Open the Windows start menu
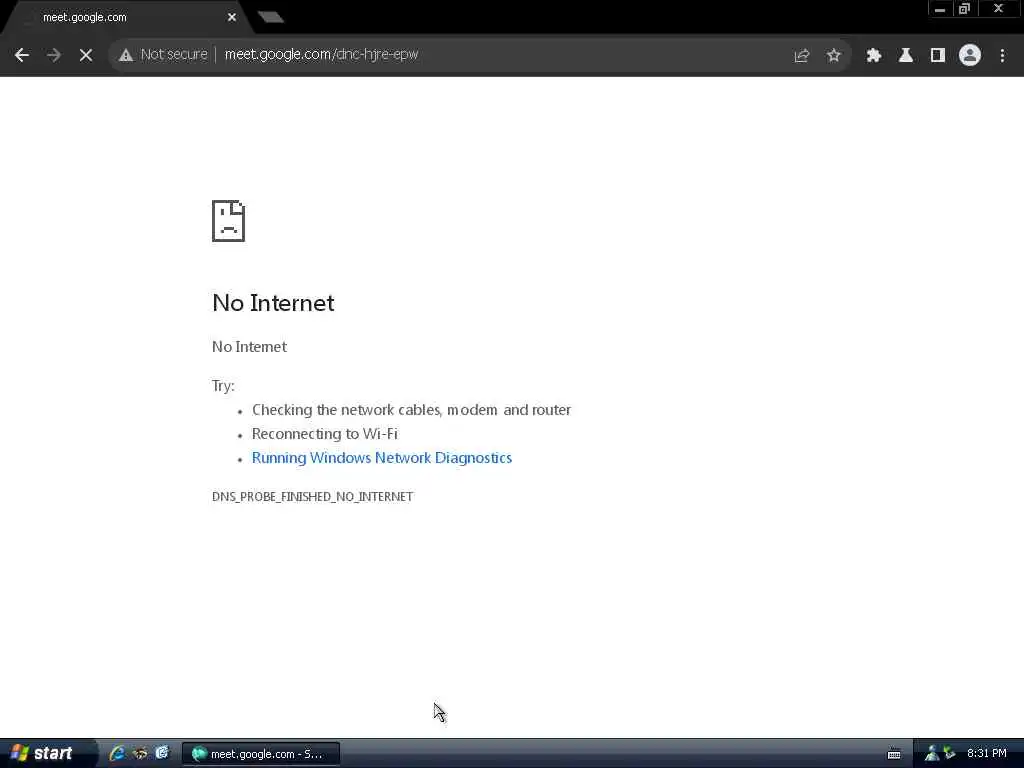This screenshot has width=1024, height=768. pyautogui.click(x=46, y=754)
